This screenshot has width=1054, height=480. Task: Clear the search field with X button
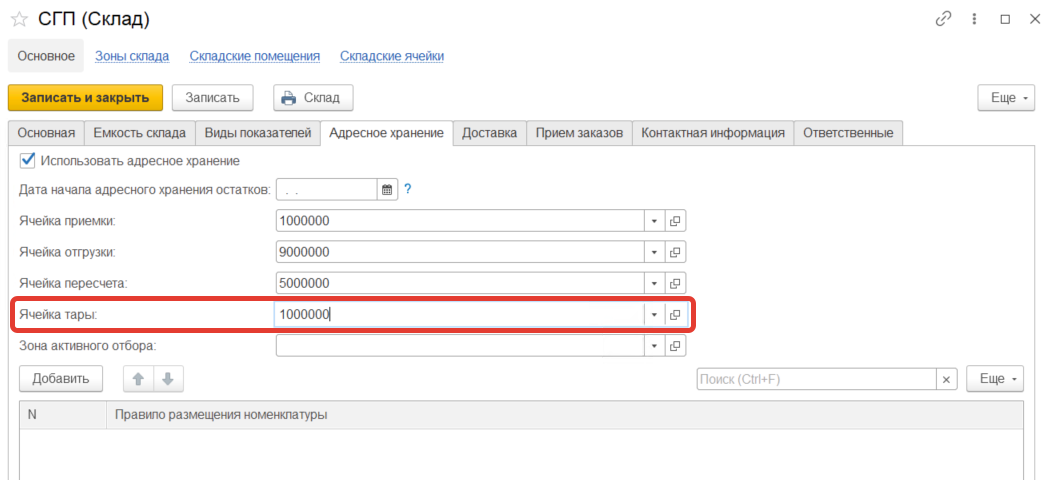946,380
